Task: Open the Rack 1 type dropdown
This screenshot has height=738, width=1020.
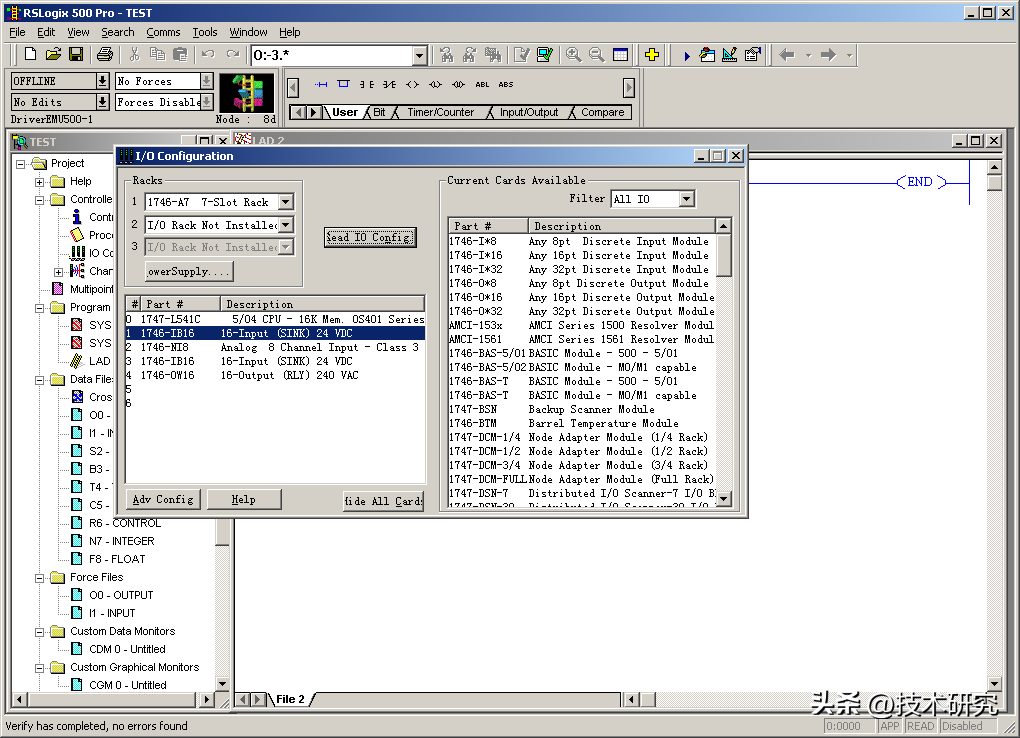Action: (286, 202)
